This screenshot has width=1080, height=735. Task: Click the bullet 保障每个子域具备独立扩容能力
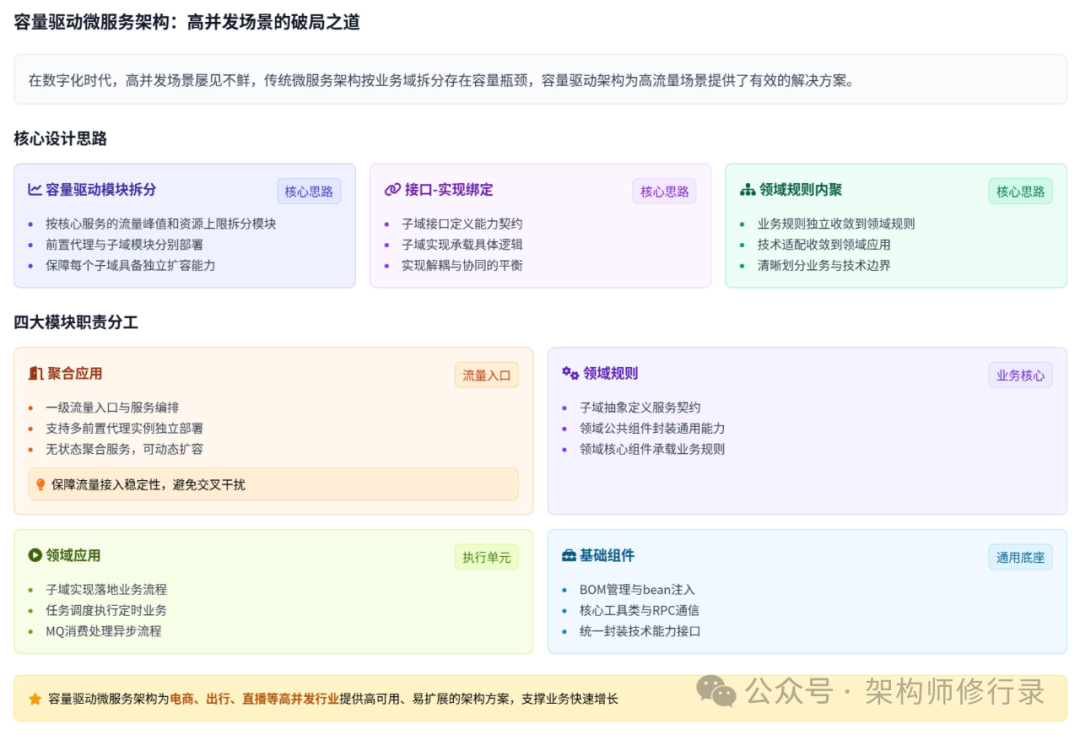click(x=130, y=265)
